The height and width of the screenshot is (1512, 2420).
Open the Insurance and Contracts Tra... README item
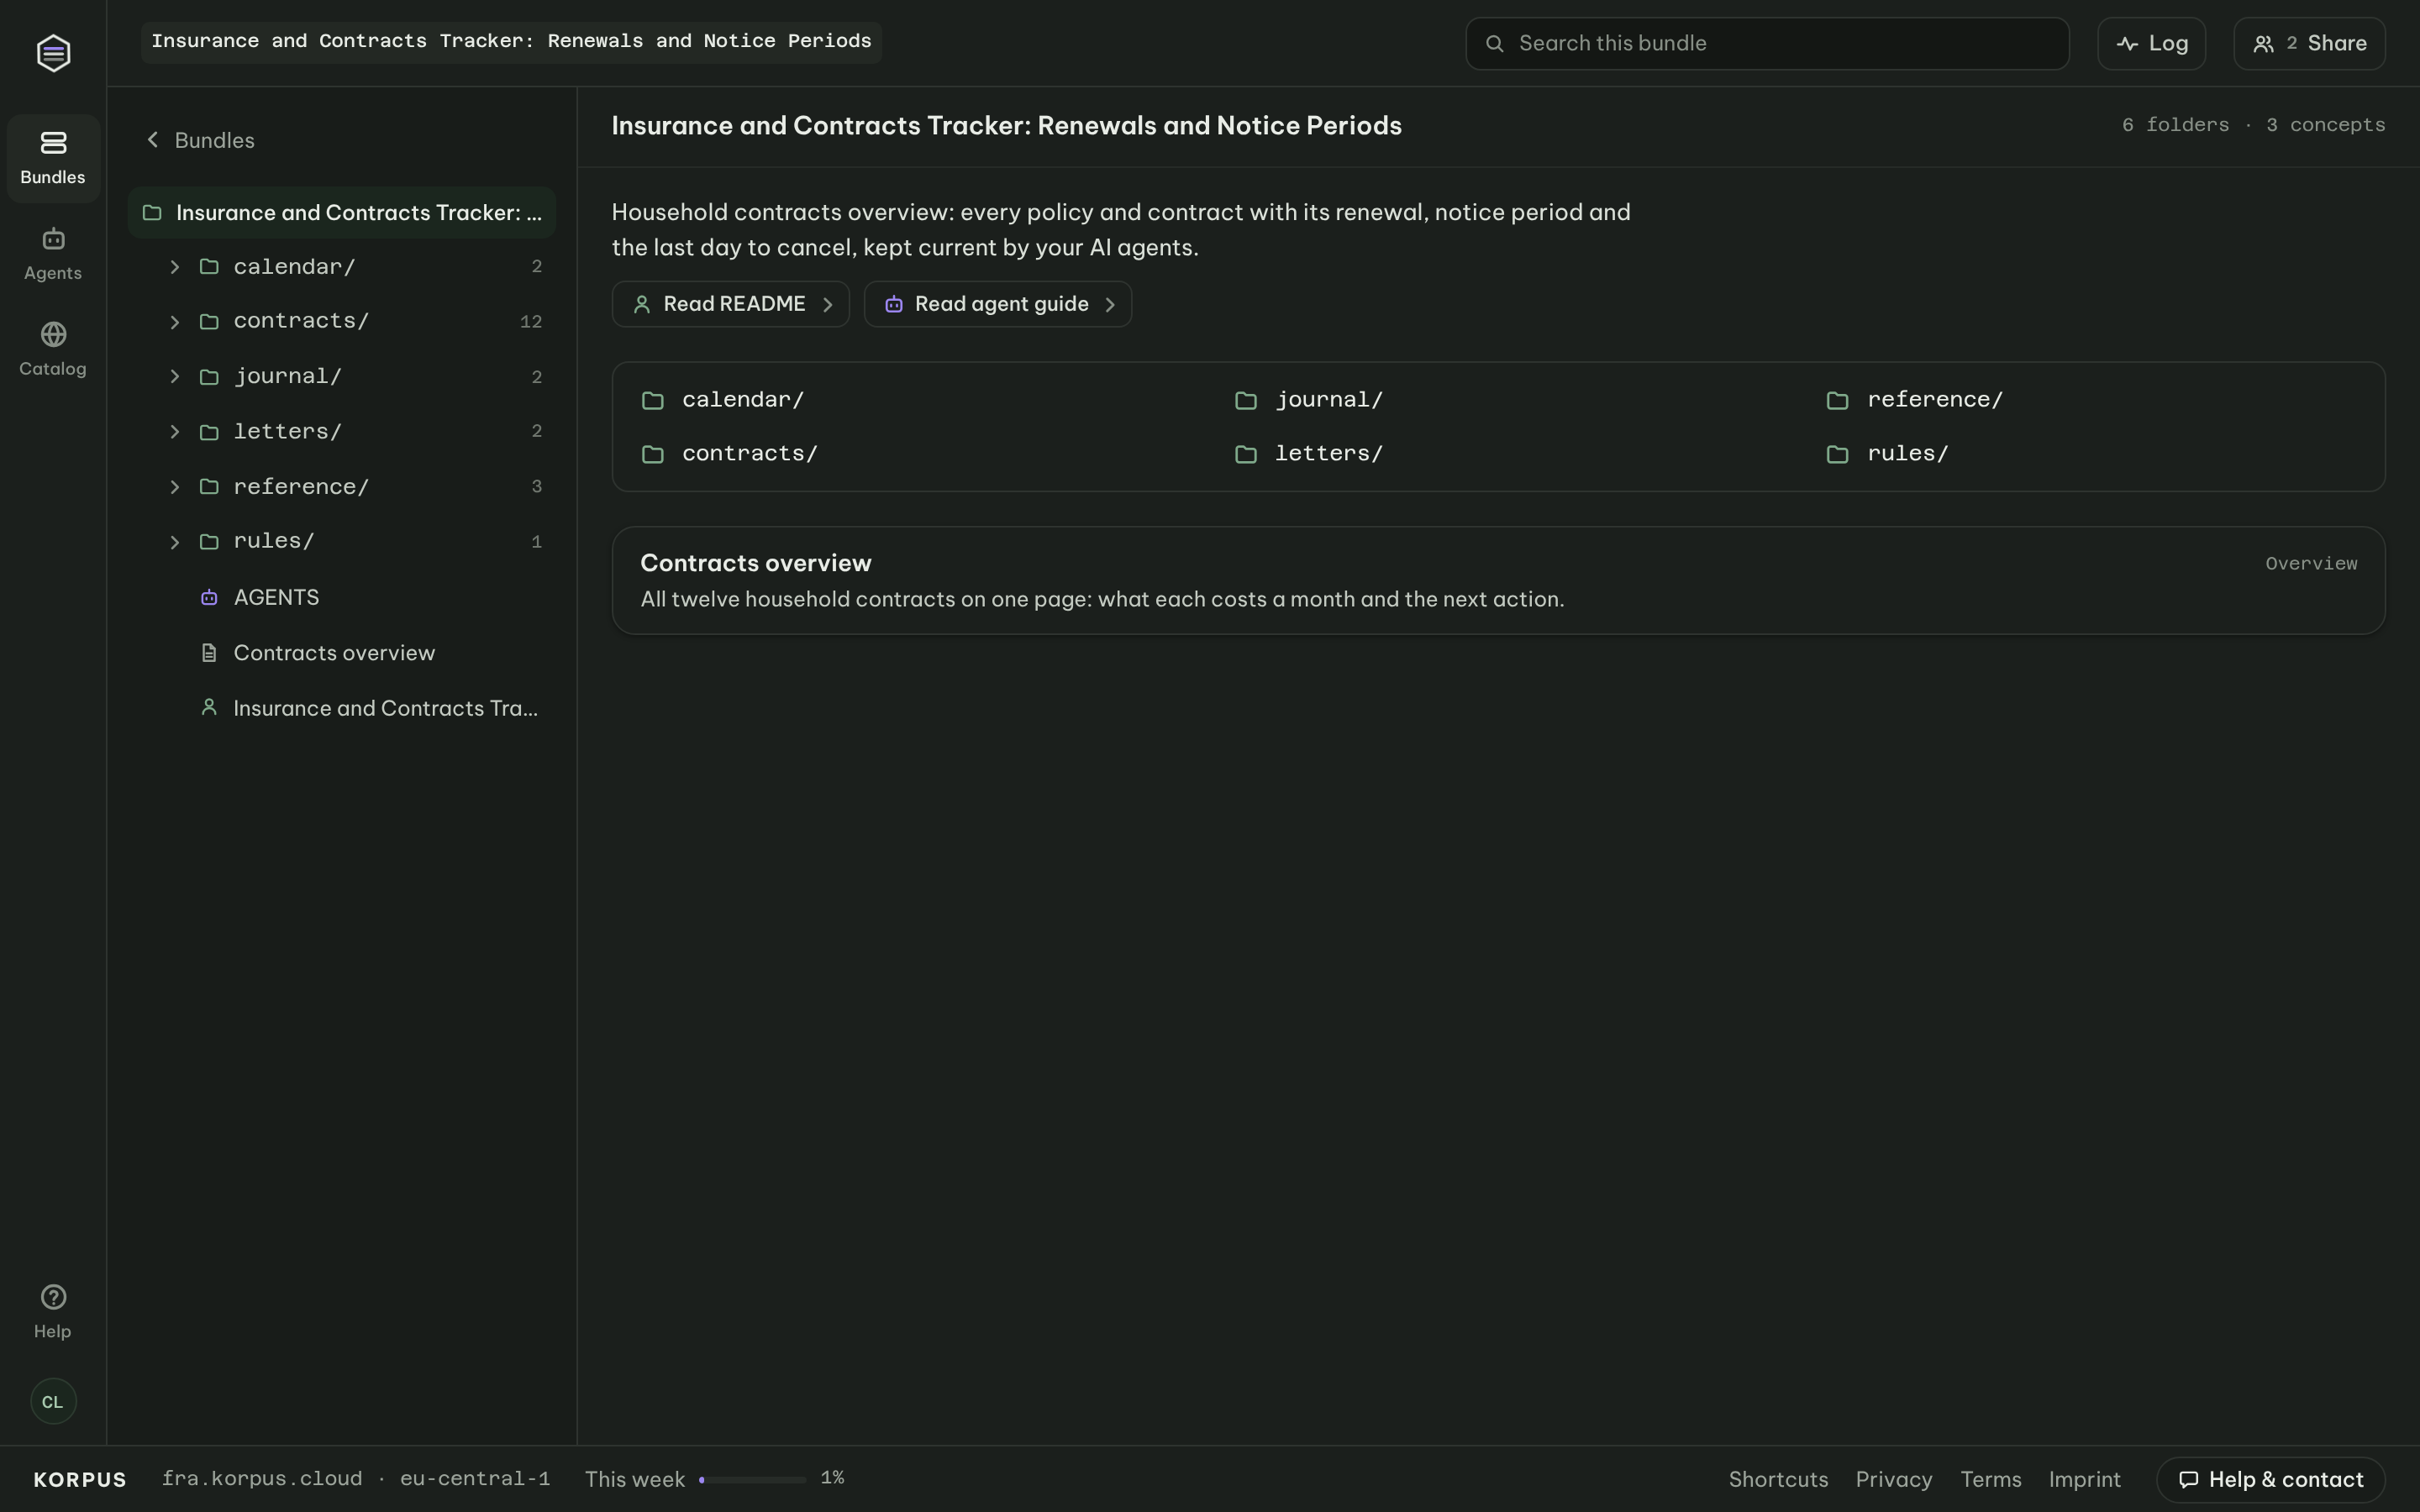[342, 708]
